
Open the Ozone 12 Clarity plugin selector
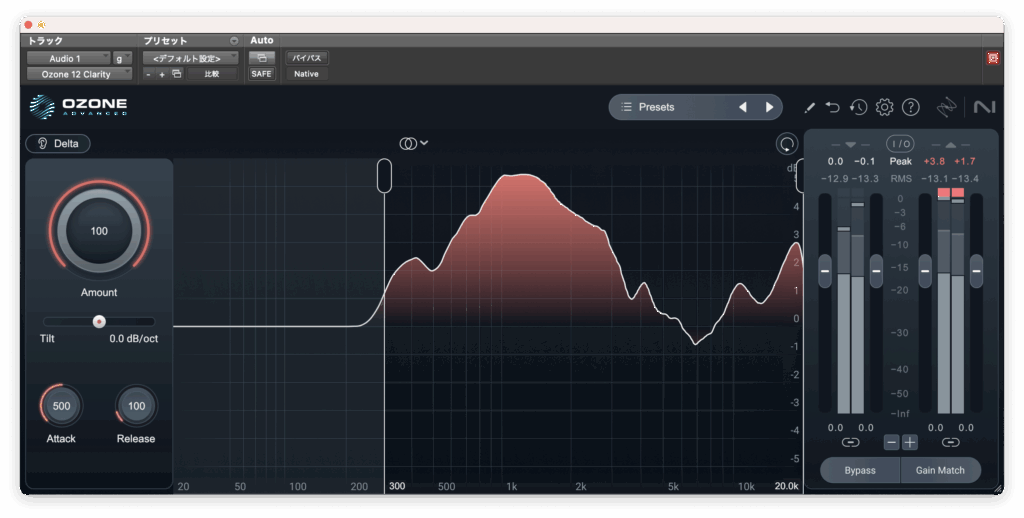tap(78, 74)
